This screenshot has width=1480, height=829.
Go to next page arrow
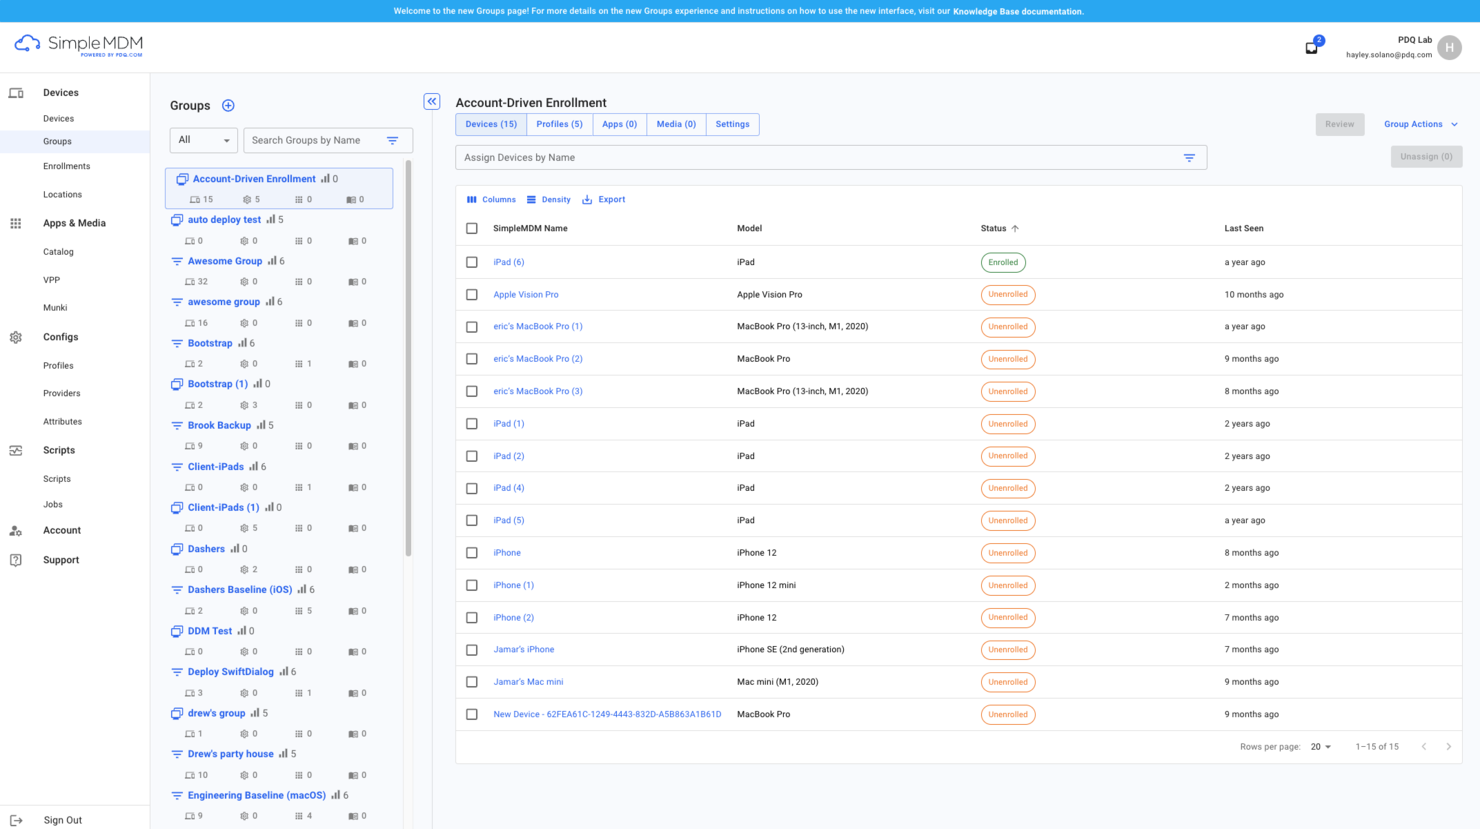[1448, 747]
